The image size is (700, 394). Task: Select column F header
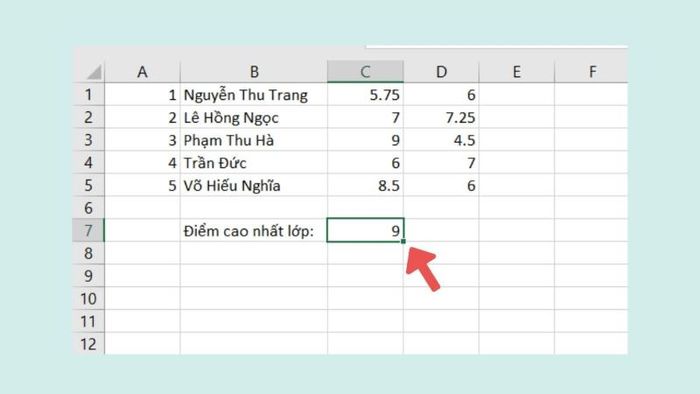pos(592,72)
